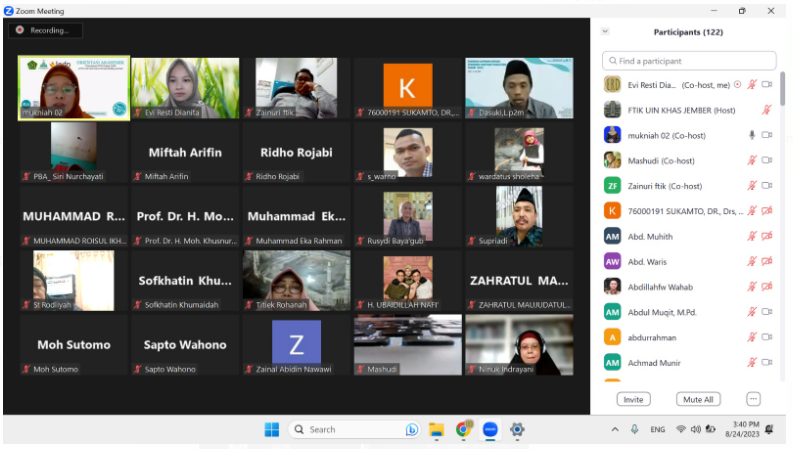The image size is (793, 449).
Task: Click camera icon for abdurrahman row
Action: click(767, 337)
